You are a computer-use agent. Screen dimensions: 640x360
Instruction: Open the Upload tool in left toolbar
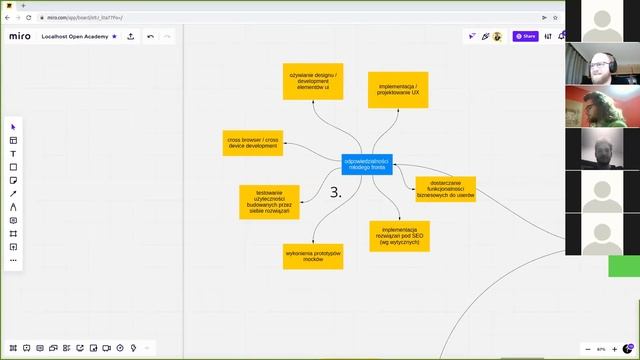click(13, 247)
